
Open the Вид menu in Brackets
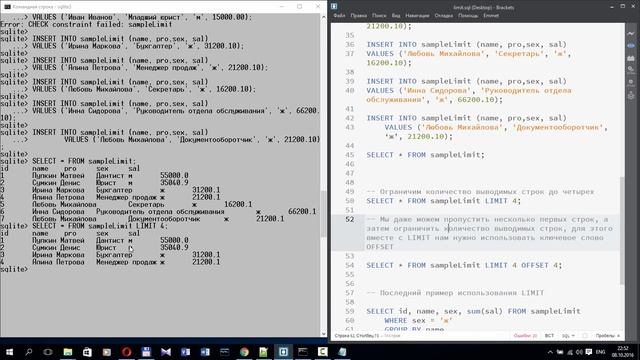point(396,16)
